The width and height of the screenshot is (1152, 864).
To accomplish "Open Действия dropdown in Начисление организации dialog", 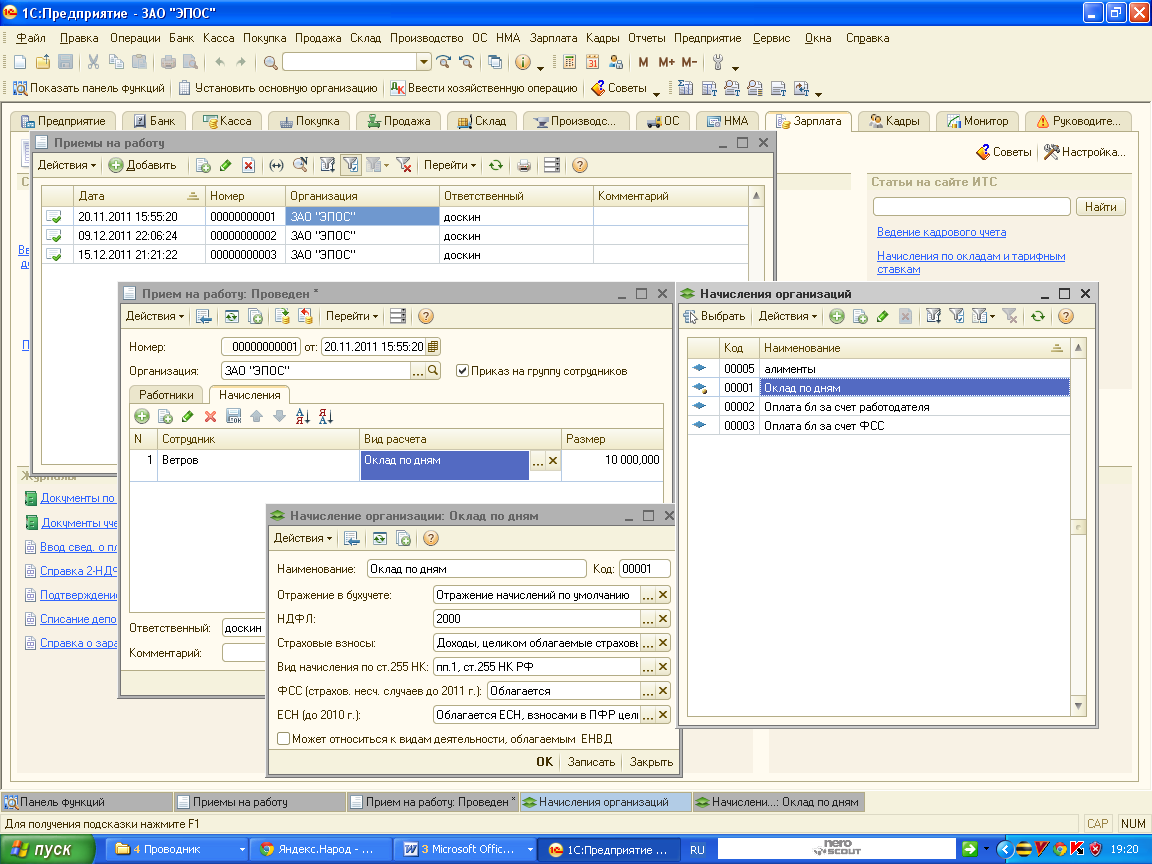I will 303,539.
